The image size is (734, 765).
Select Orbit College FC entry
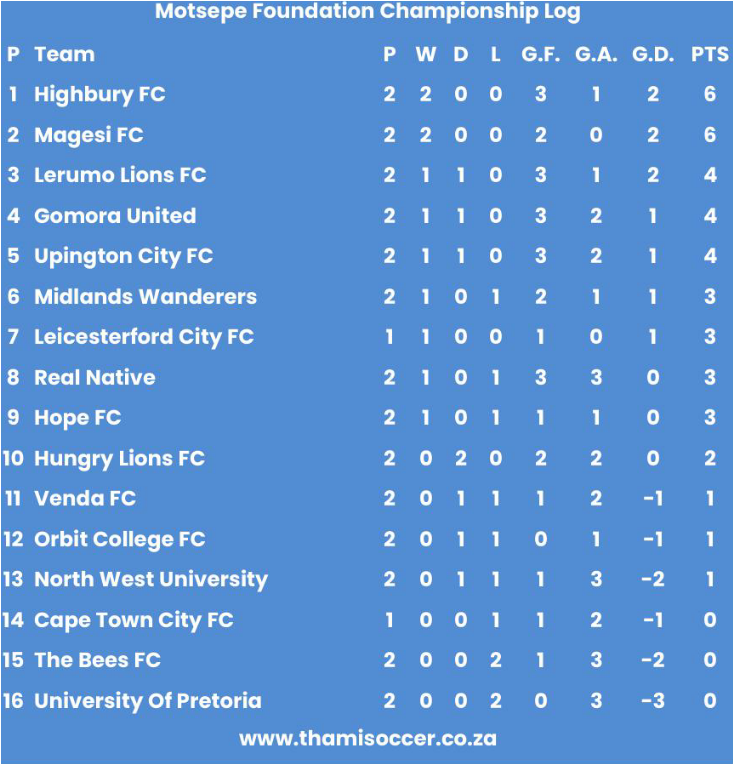pos(120,540)
